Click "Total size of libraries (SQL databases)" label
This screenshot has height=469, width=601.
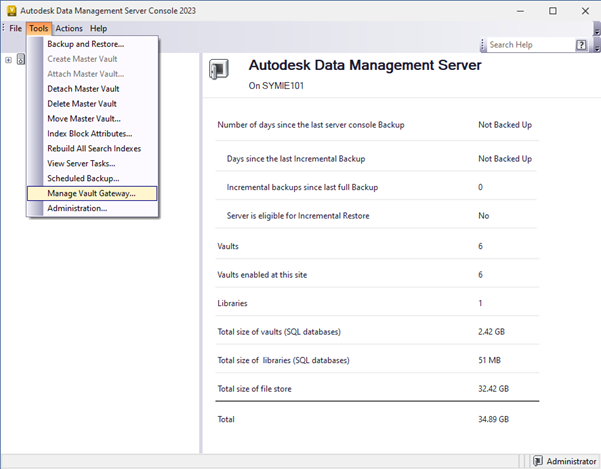click(283, 360)
